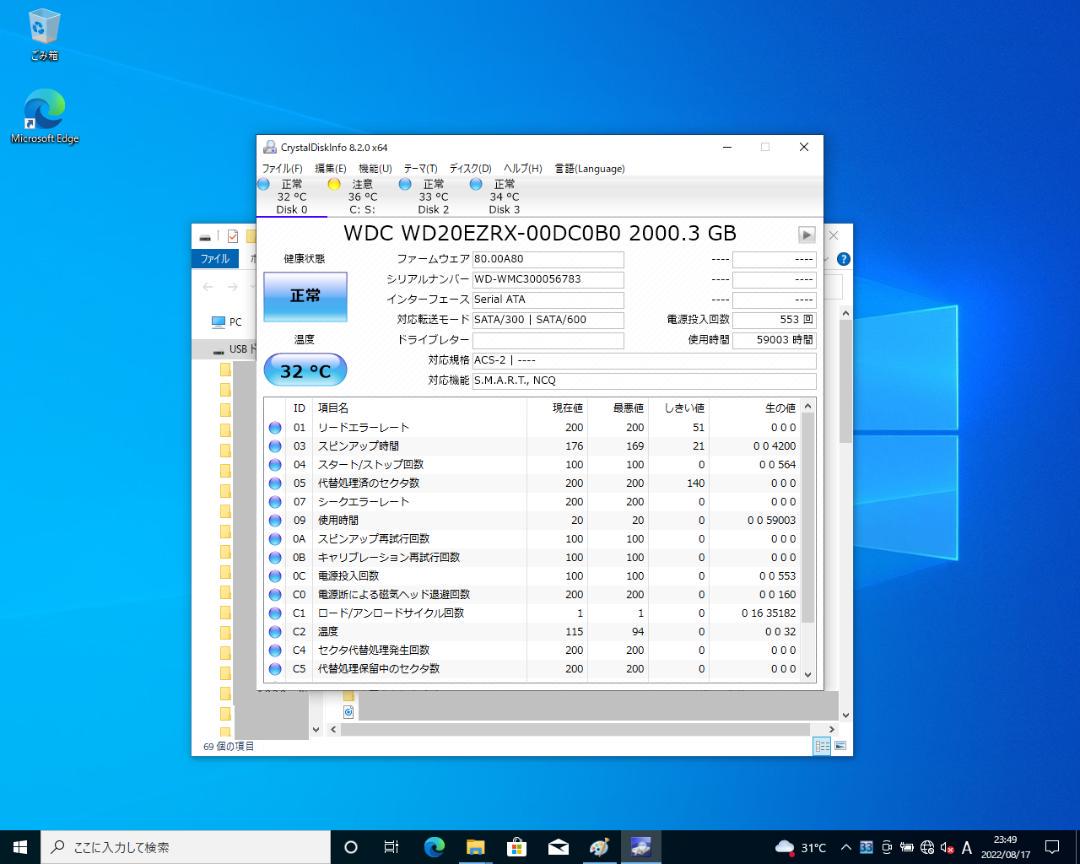1080x864 pixels.
Task: Show hidden system tray icons chevron
Action: click(x=846, y=847)
